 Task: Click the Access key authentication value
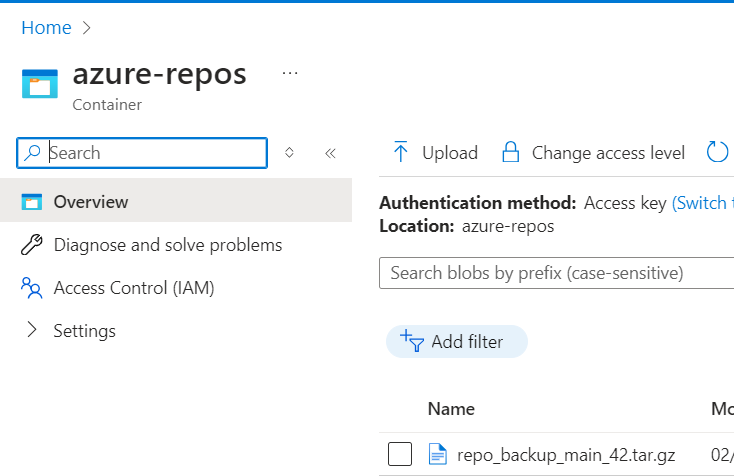pyautogui.click(x=625, y=203)
